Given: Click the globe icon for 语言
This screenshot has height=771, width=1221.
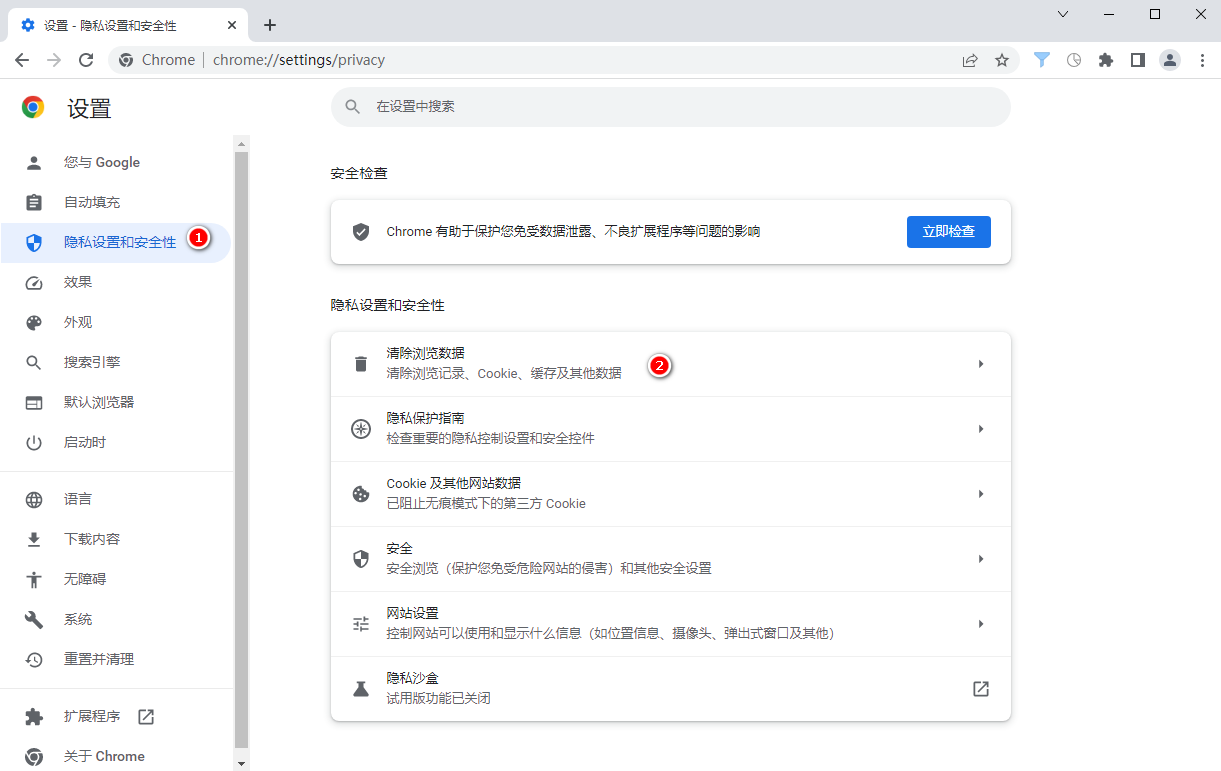Looking at the screenshot, I should click(x=34, y=499).
